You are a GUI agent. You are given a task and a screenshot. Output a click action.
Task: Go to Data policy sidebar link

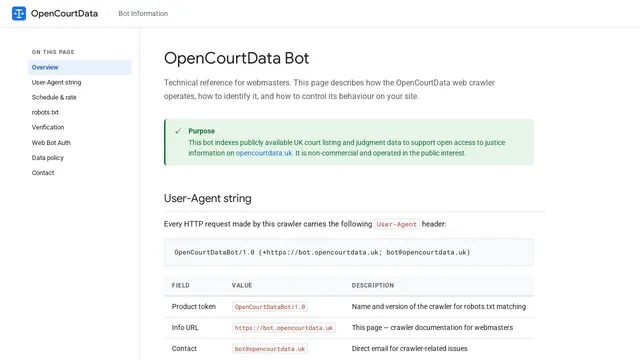point(48,158)
